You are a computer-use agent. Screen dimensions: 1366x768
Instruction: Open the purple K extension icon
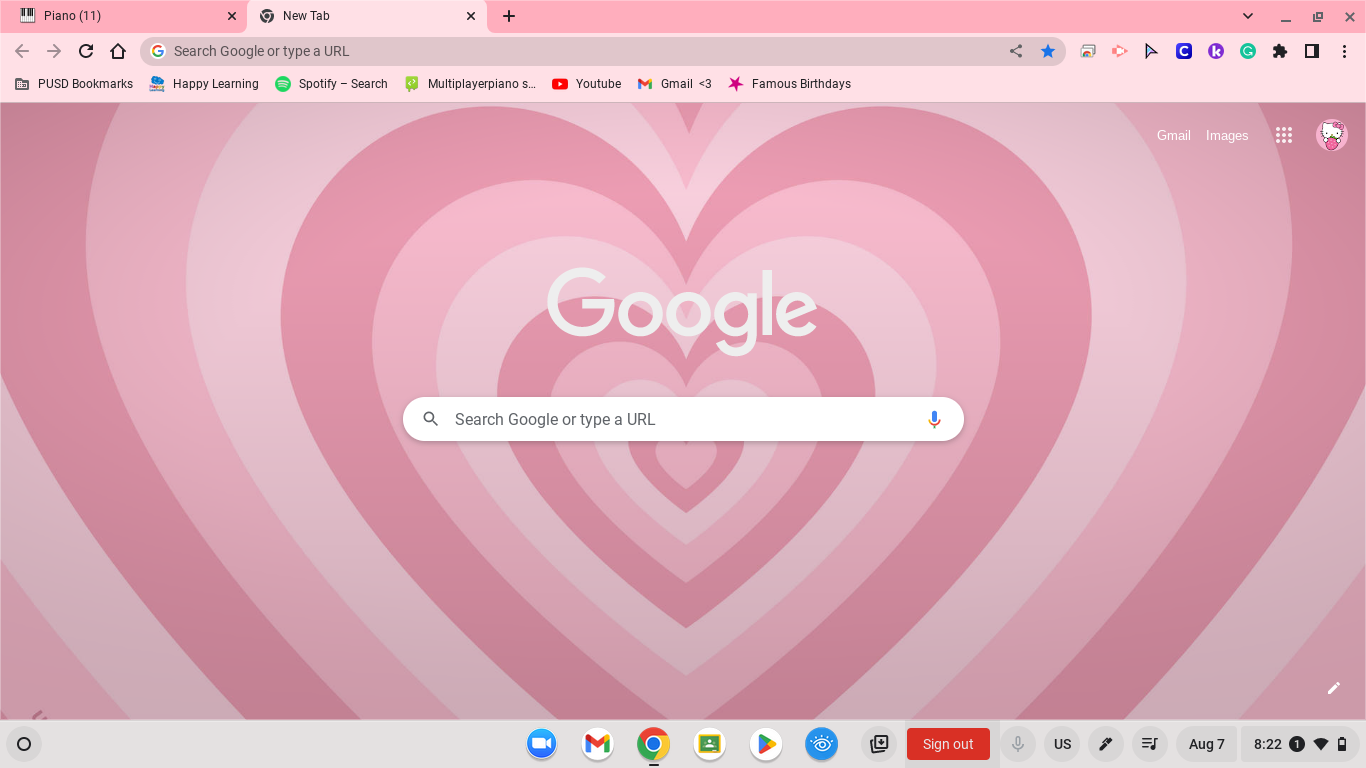click(x=1216, y=51)
